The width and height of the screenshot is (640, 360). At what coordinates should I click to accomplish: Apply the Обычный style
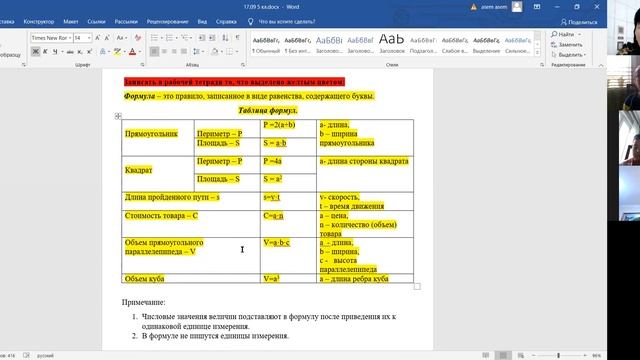tap(266, 44)
